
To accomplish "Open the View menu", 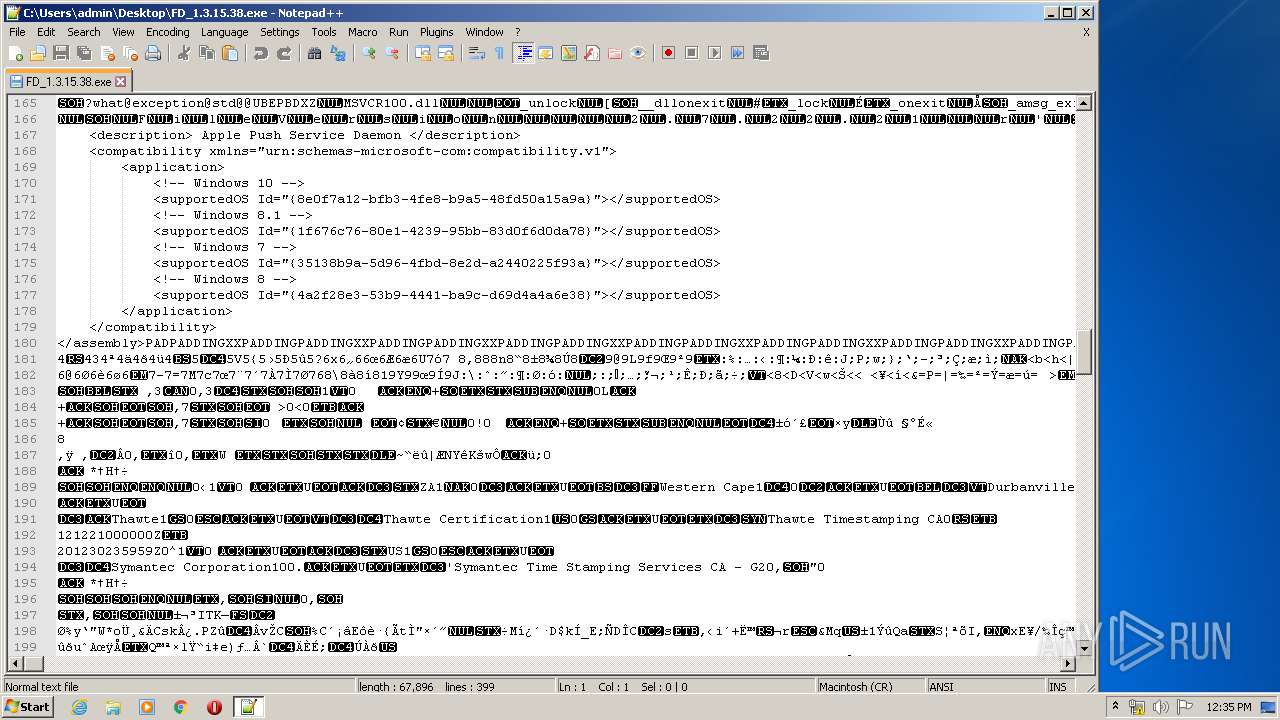I will click(123, 32).
